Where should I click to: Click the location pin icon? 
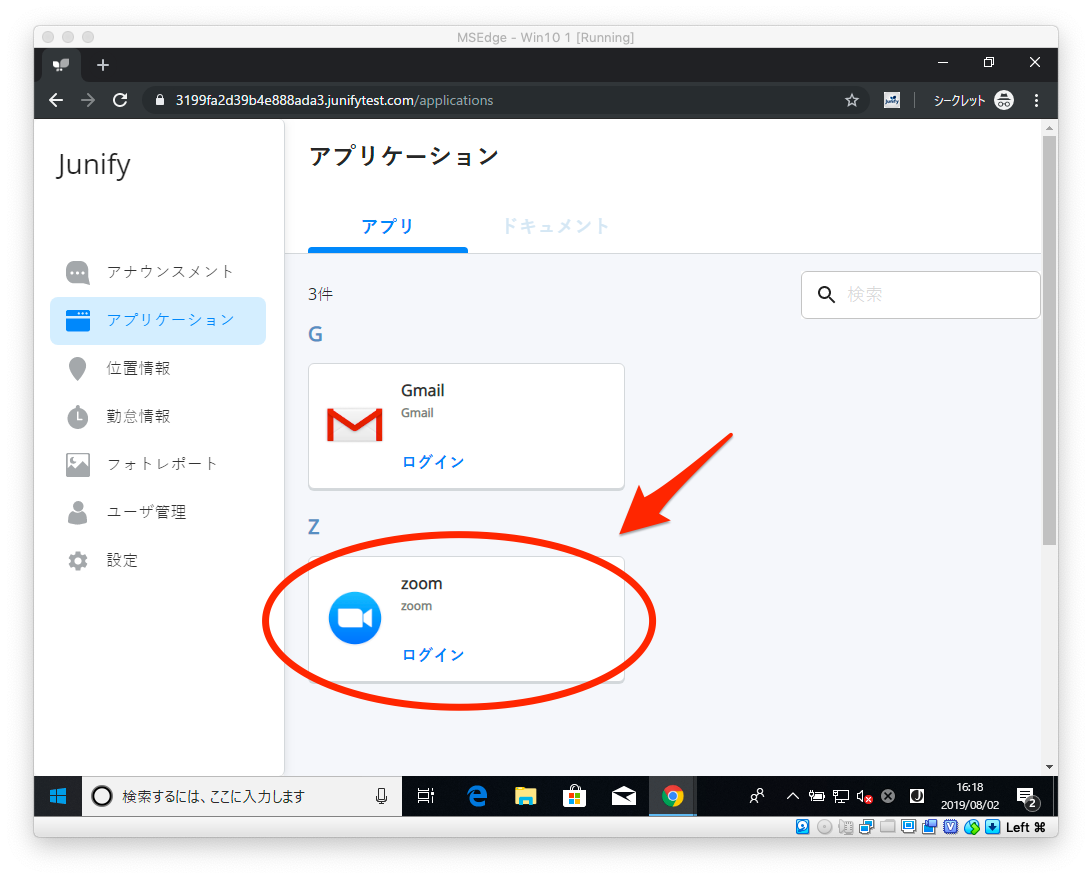click(77, 368)
